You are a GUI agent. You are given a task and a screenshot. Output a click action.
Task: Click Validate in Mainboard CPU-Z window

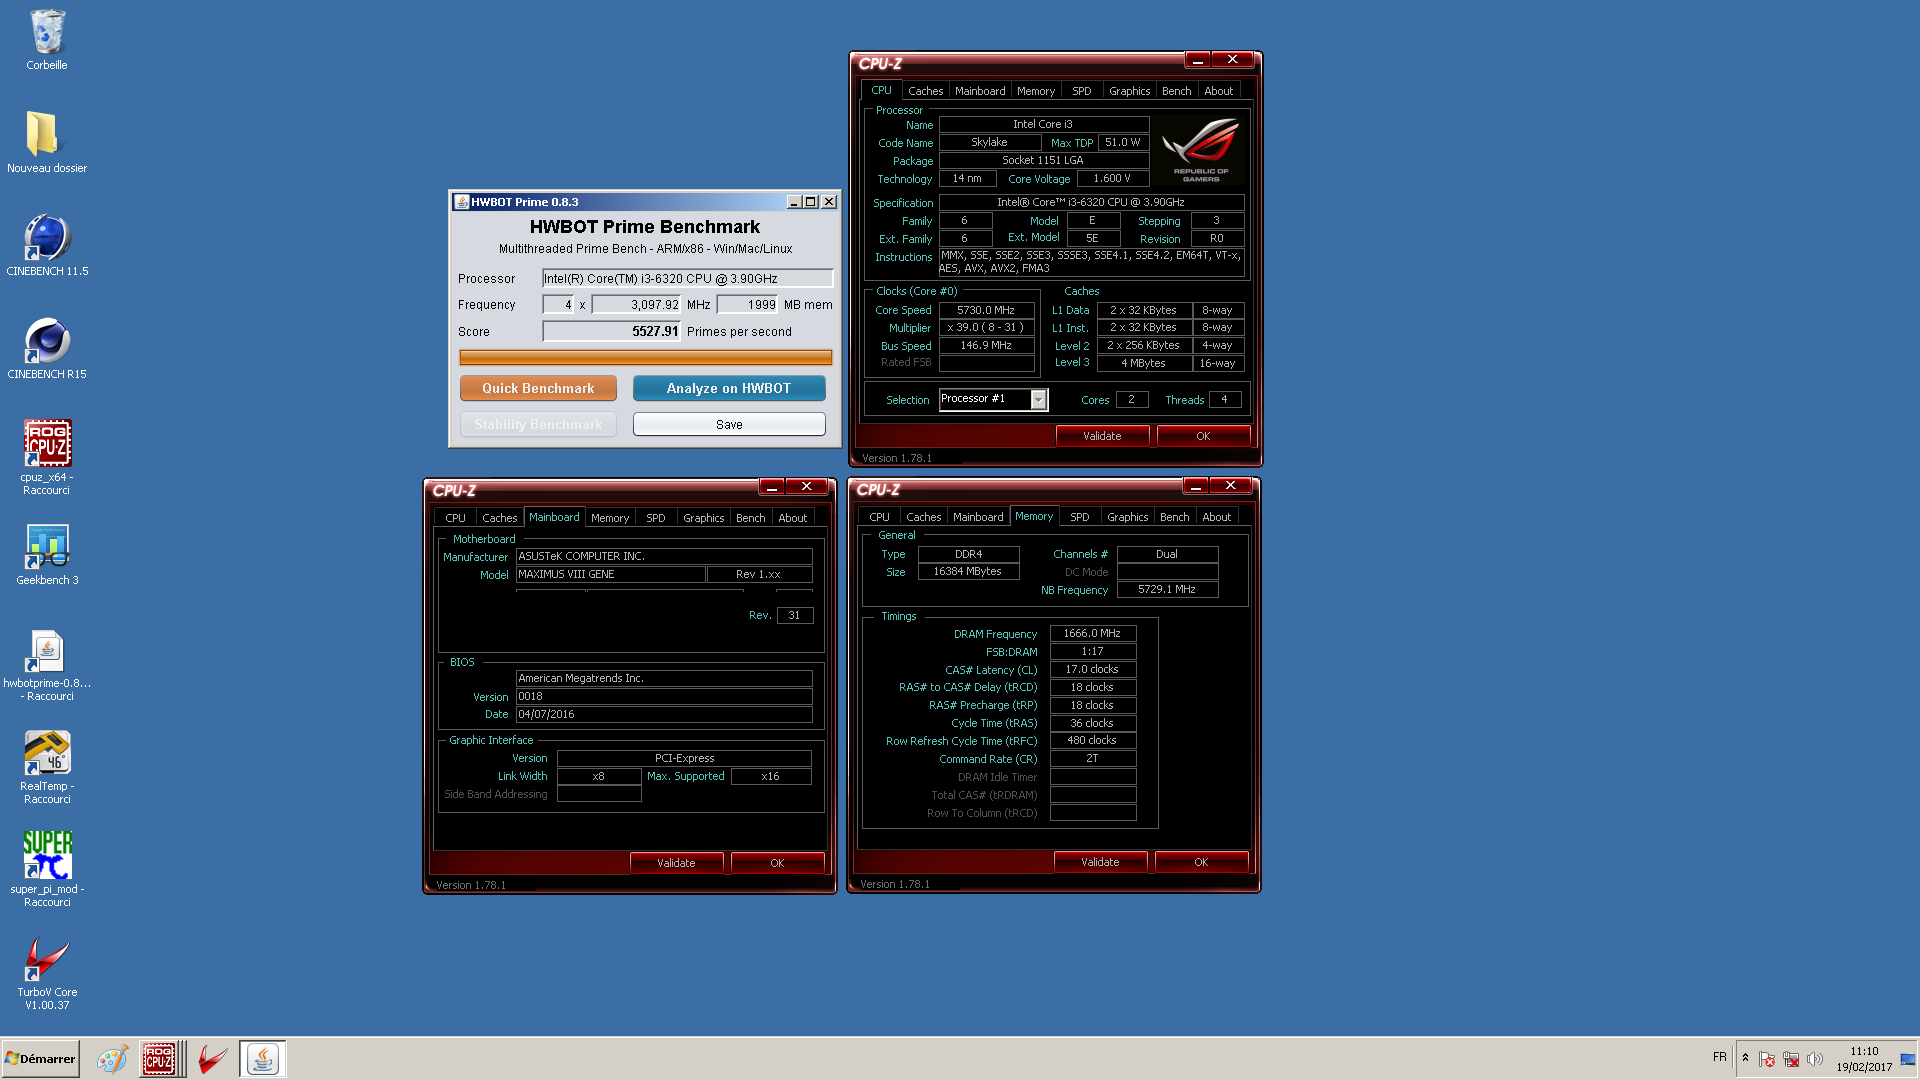click(x=676, y=863)
